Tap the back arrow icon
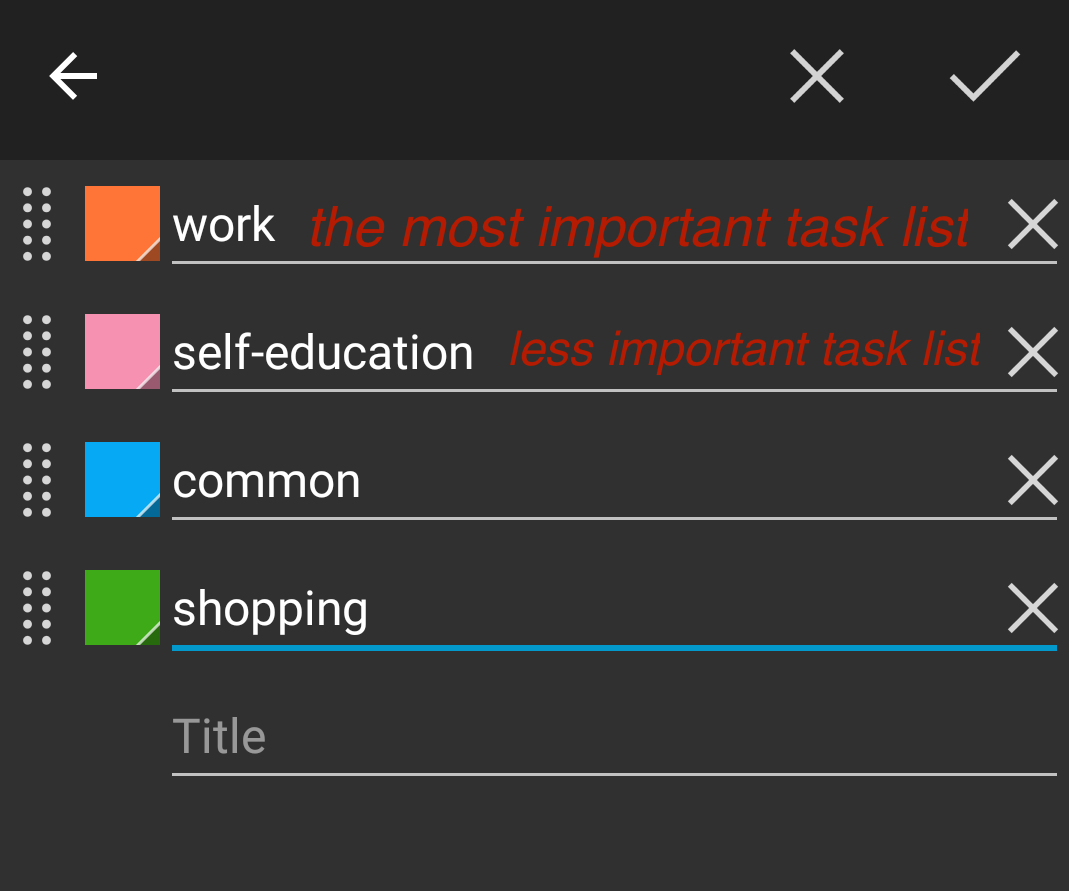The height and width of the screenshot is (891, 1069). pyautogui.click(x=73, y=77)
